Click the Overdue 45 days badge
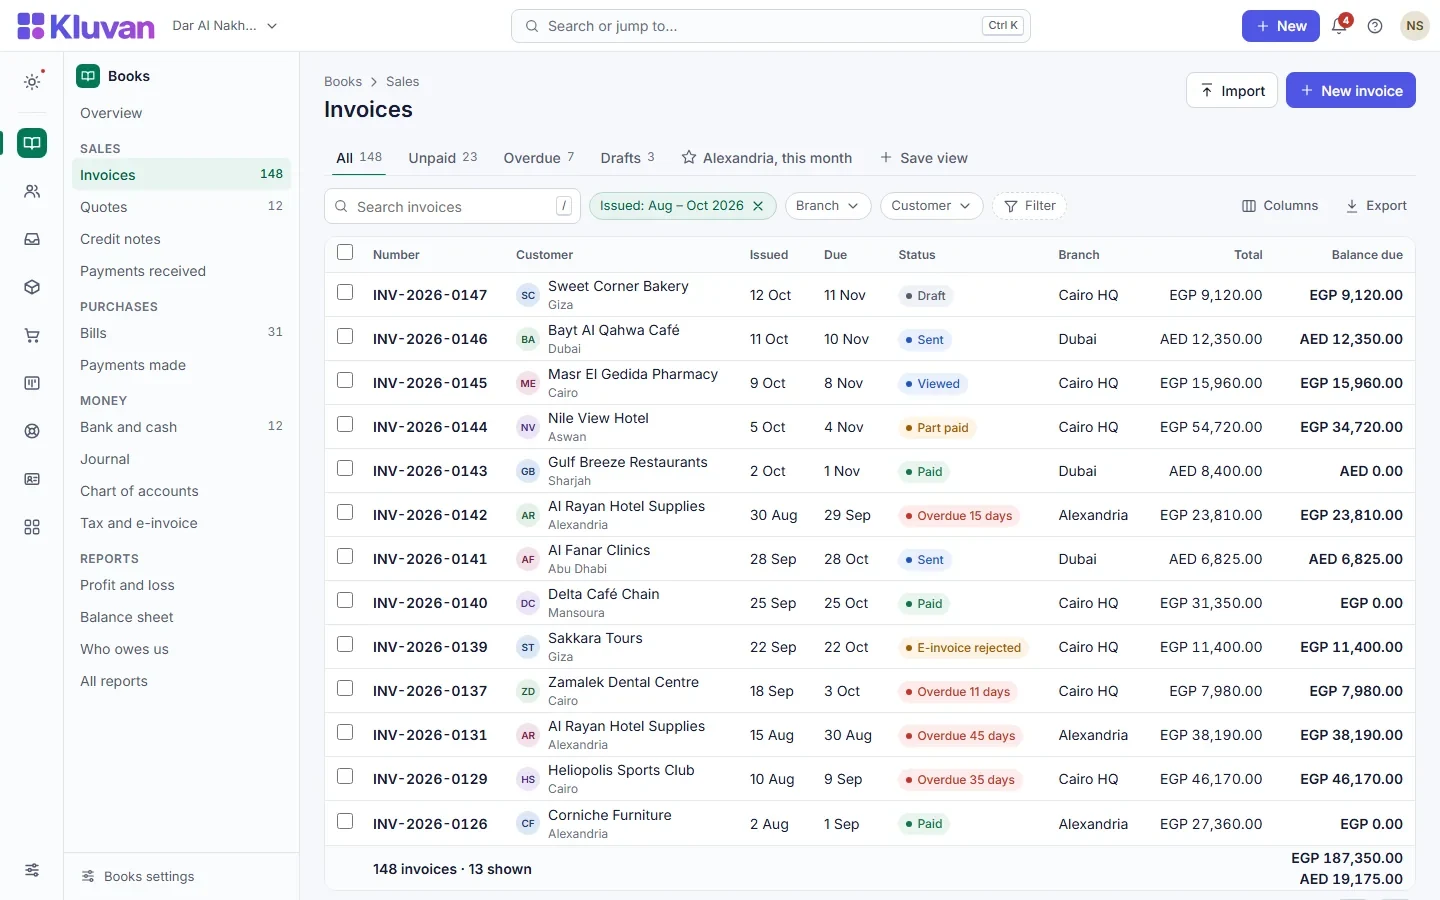Viewport: 1440px width, 900px height. click(960, 736)
